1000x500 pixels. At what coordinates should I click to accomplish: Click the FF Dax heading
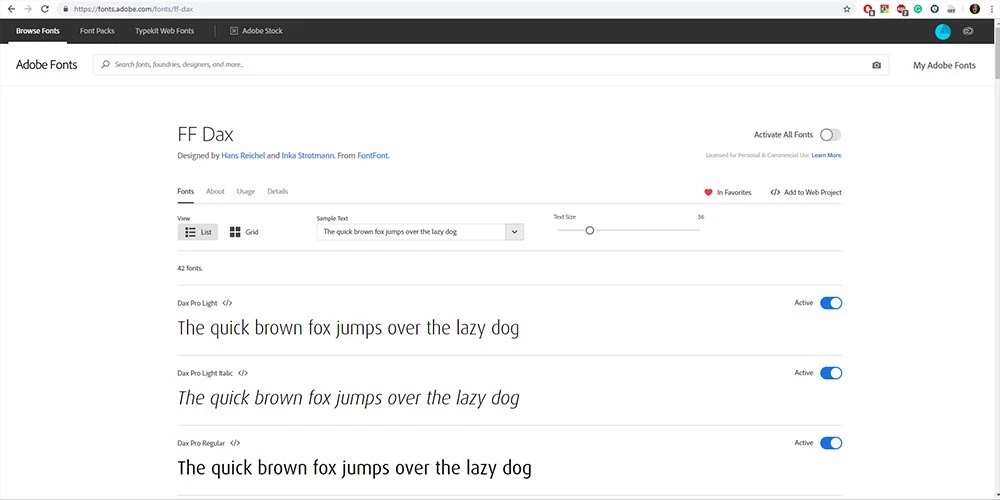(205, 135)
